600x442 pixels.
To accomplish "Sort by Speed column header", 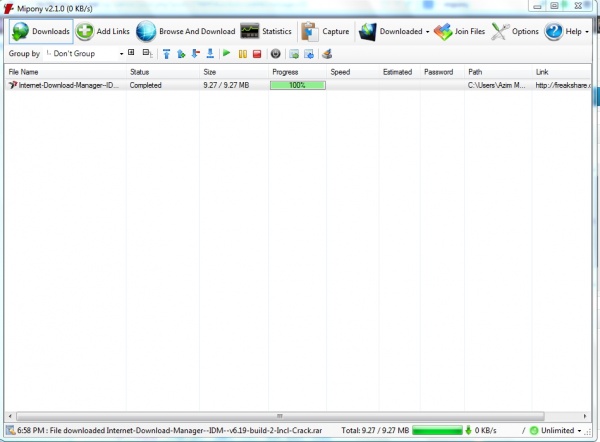I will [353, 72].
